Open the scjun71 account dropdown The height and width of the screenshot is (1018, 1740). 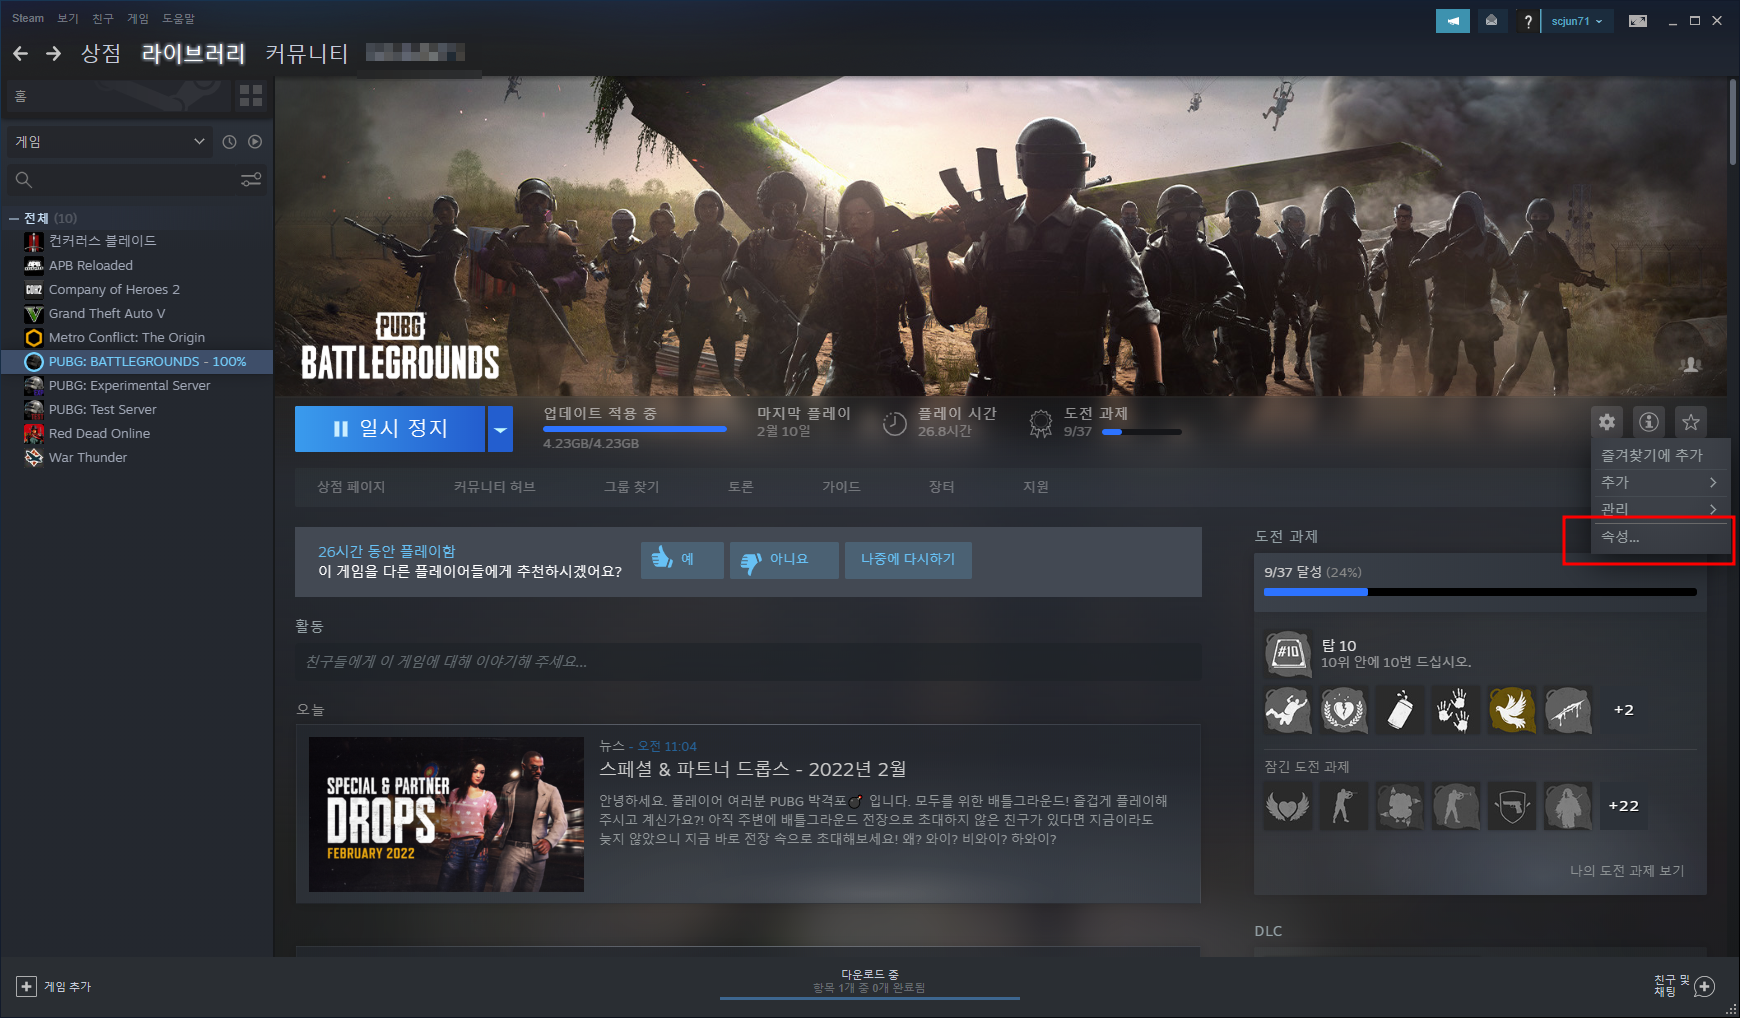pyautogui.click(x=1578, y=21)
